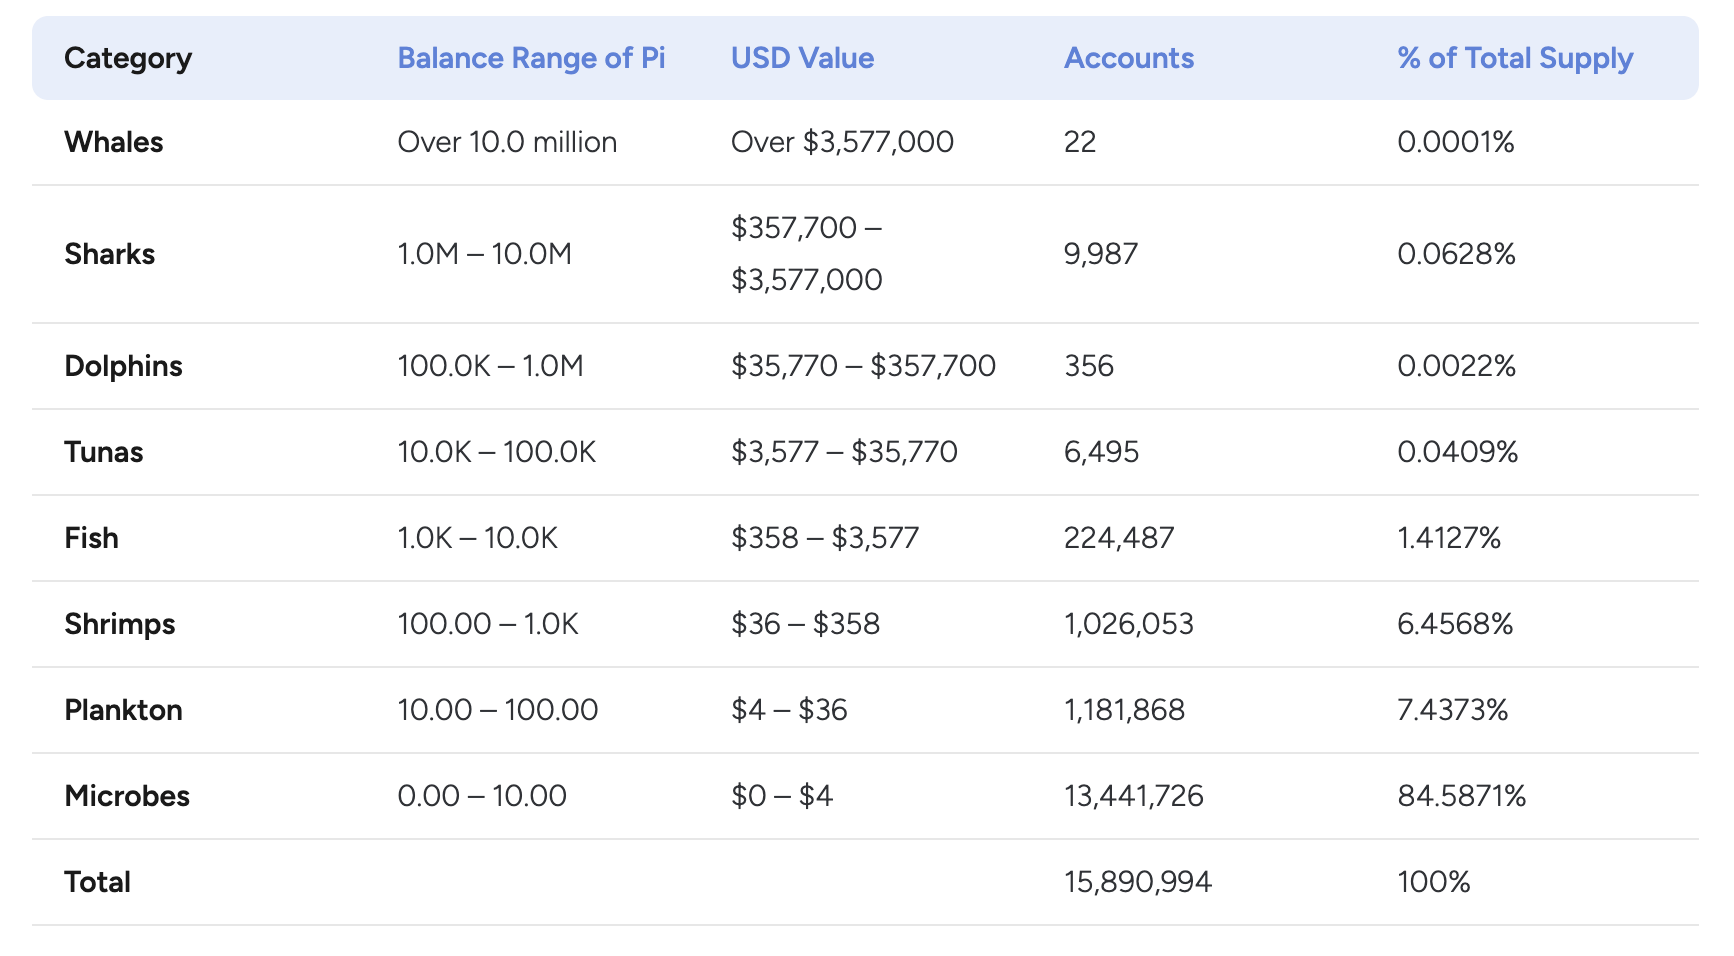Viewport: 1734px width, 956px height.
Task: Select the Sharks category cell
Action: (109, 254)
